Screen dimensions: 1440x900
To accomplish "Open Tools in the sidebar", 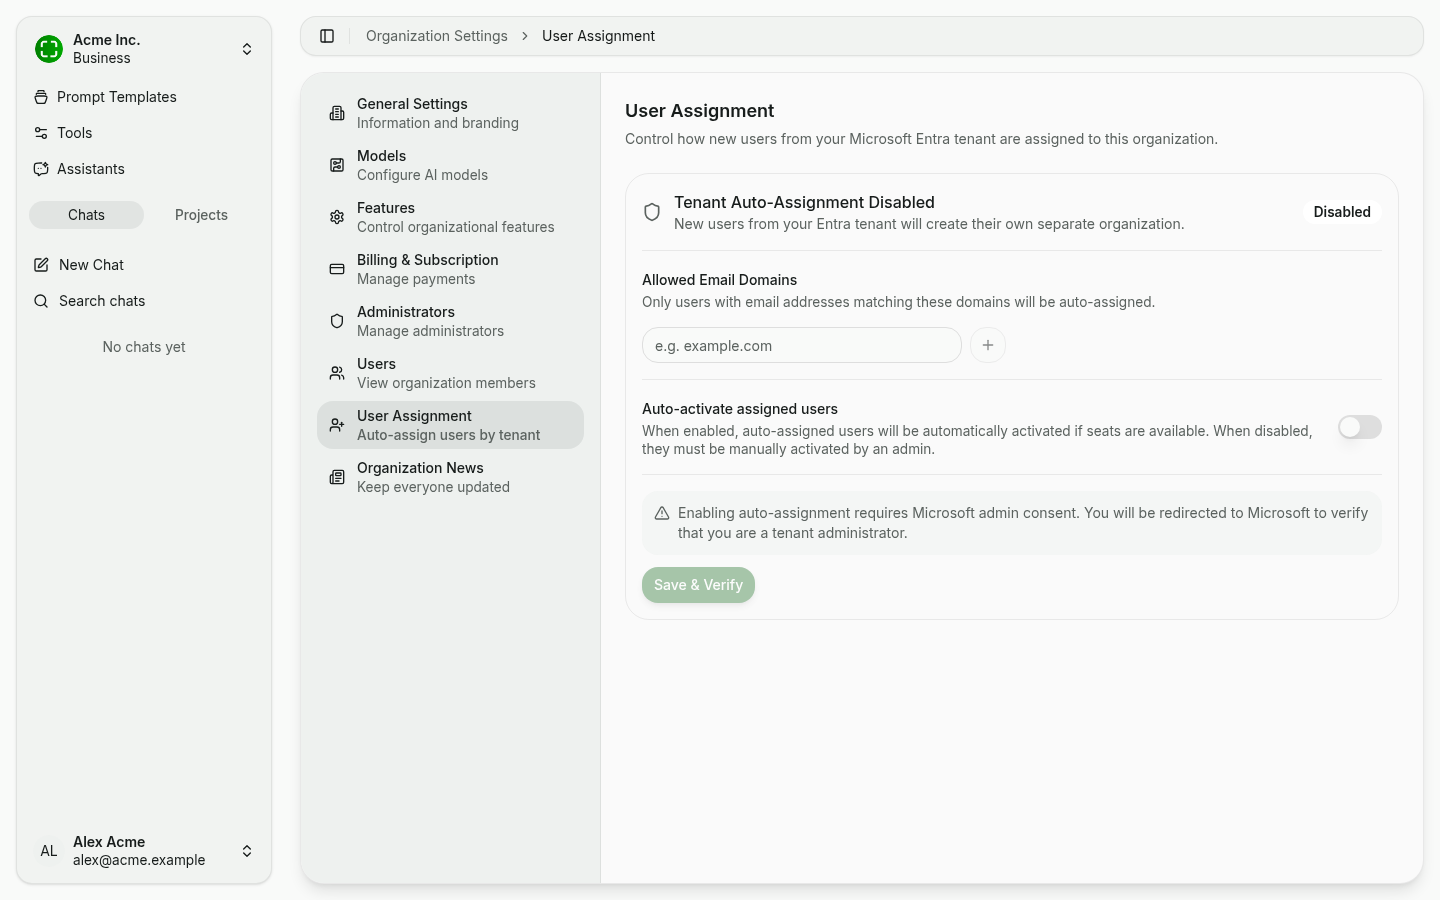I will coord(144,133).
